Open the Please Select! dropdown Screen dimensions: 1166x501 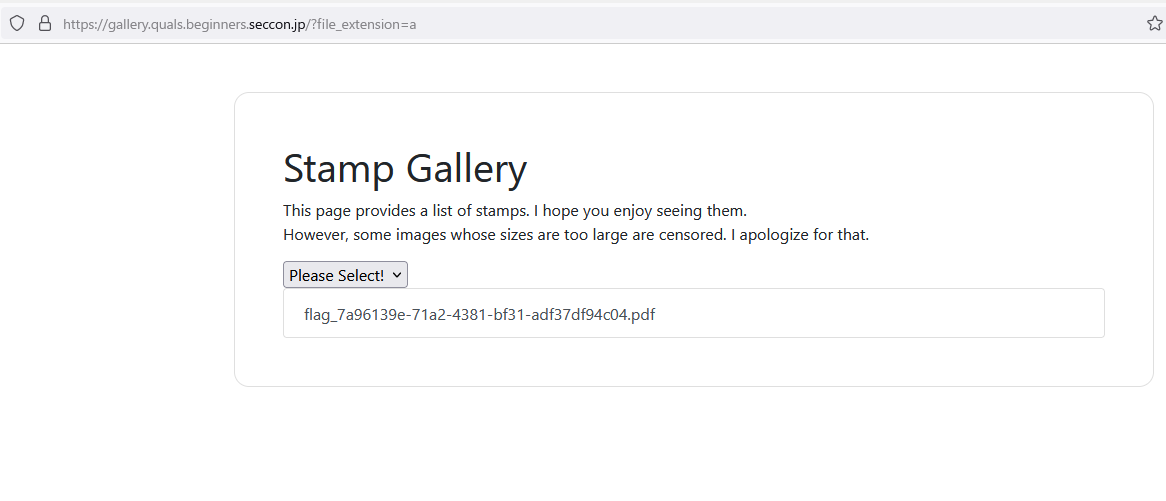[x=345, y=275]
